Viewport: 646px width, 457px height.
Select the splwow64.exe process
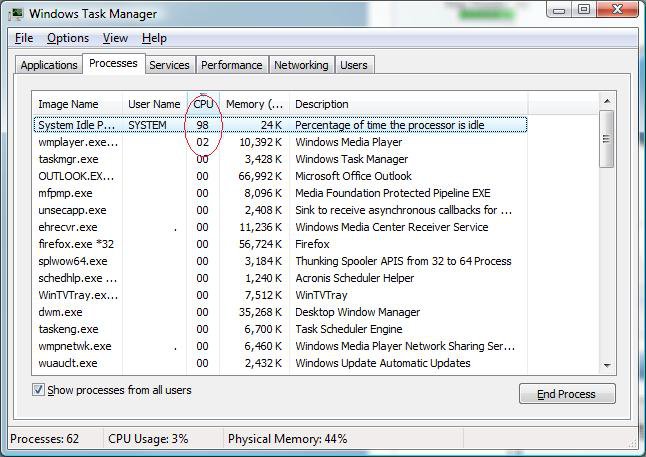coord(280,261)
